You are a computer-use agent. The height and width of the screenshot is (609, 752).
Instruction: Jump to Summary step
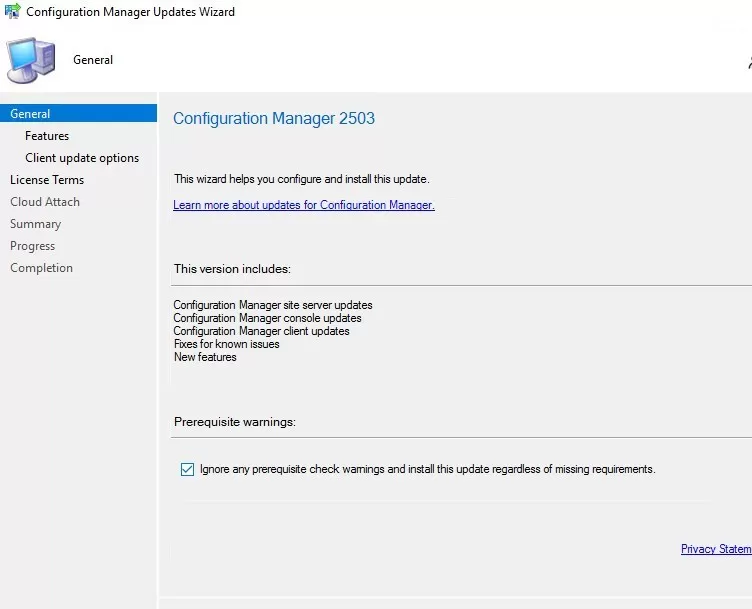coord(35,224)
